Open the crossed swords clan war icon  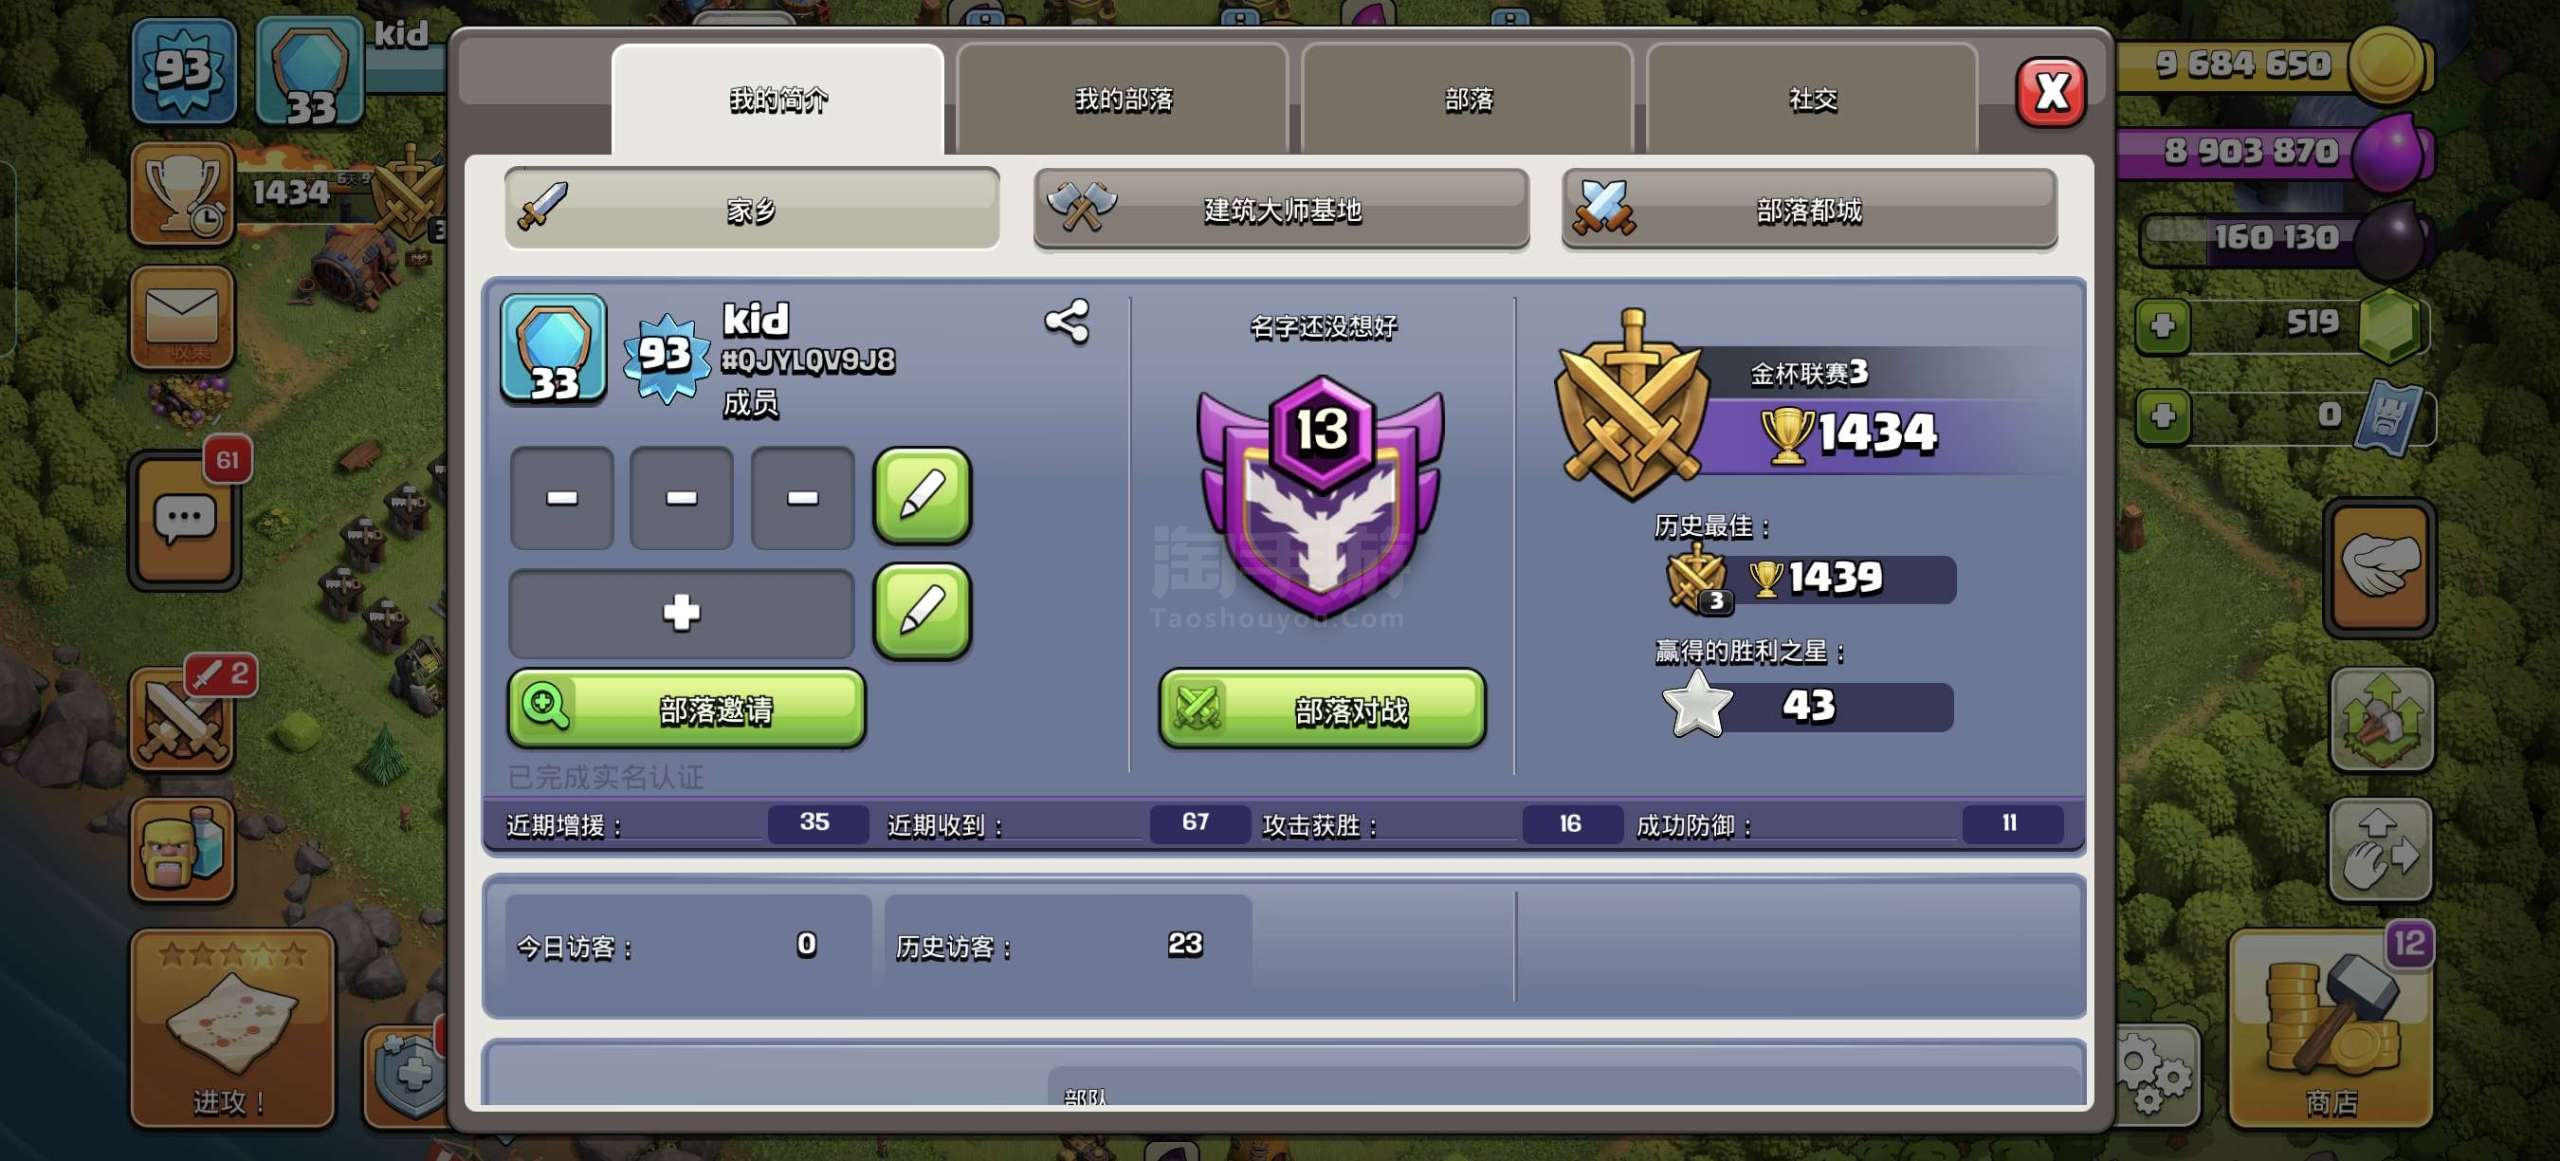pos(183,719)
